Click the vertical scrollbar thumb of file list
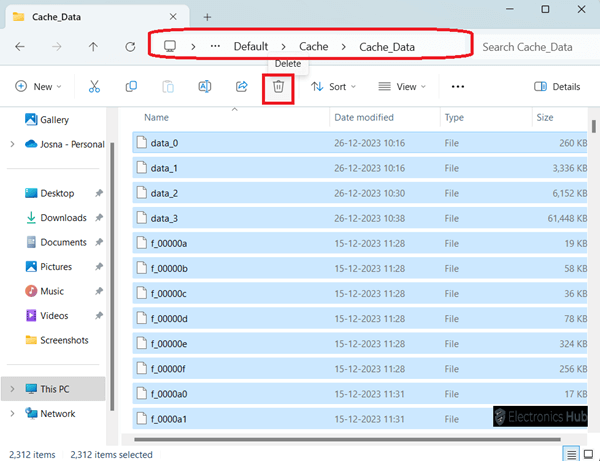This screenshot has height=461, width=600. pos(593,126)
